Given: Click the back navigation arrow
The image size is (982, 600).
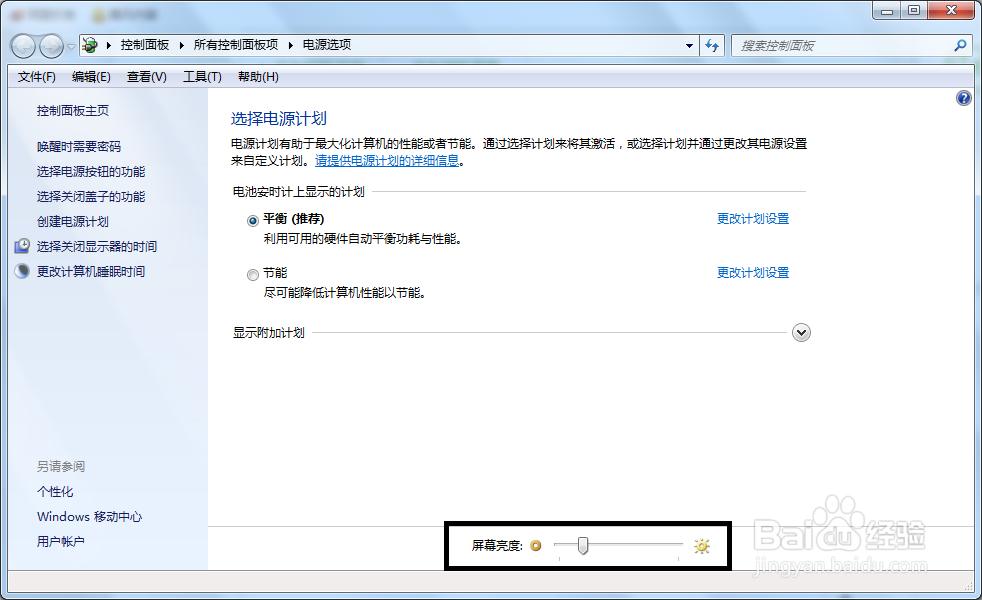Looking at the screenshot, I should [22, 45].
